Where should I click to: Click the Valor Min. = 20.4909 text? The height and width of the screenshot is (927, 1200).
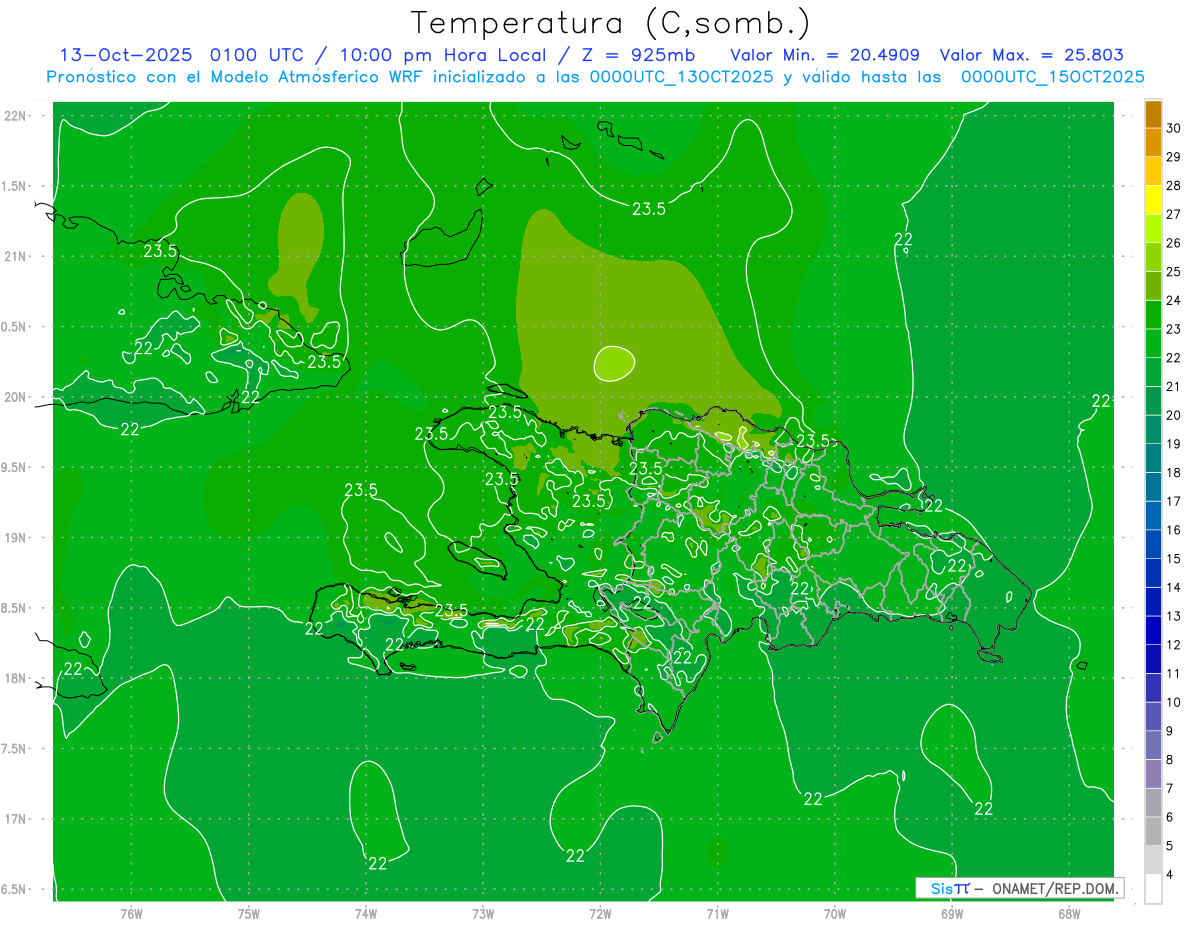[825, 55]
